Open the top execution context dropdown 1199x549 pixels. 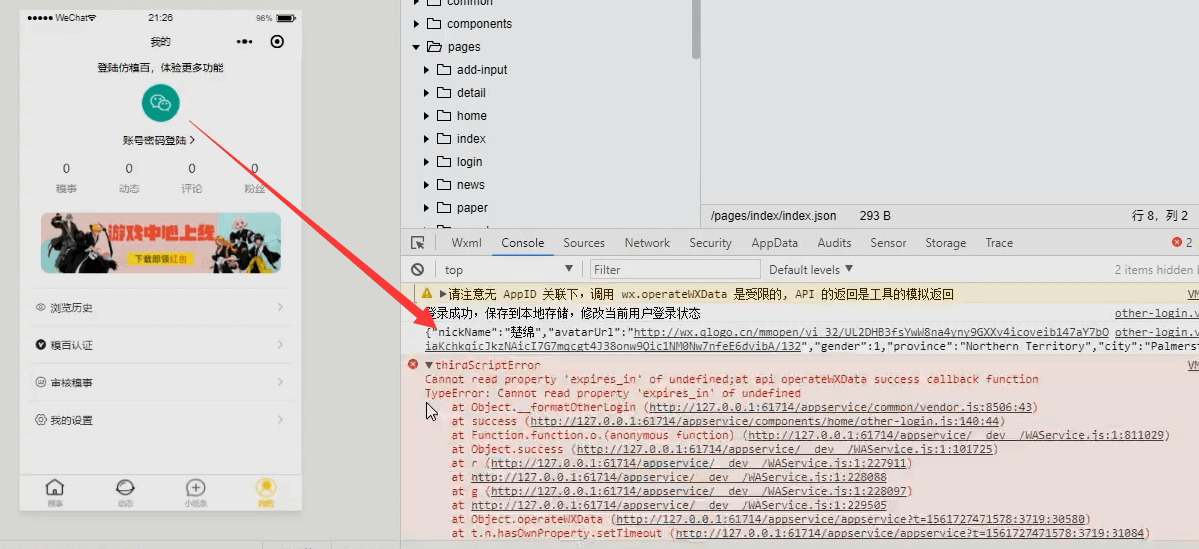click(509, 269)
